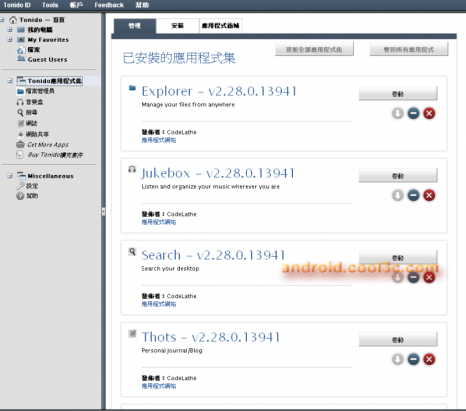
Task: Switch to the second tab beside the active one
Action: point(177,26)
